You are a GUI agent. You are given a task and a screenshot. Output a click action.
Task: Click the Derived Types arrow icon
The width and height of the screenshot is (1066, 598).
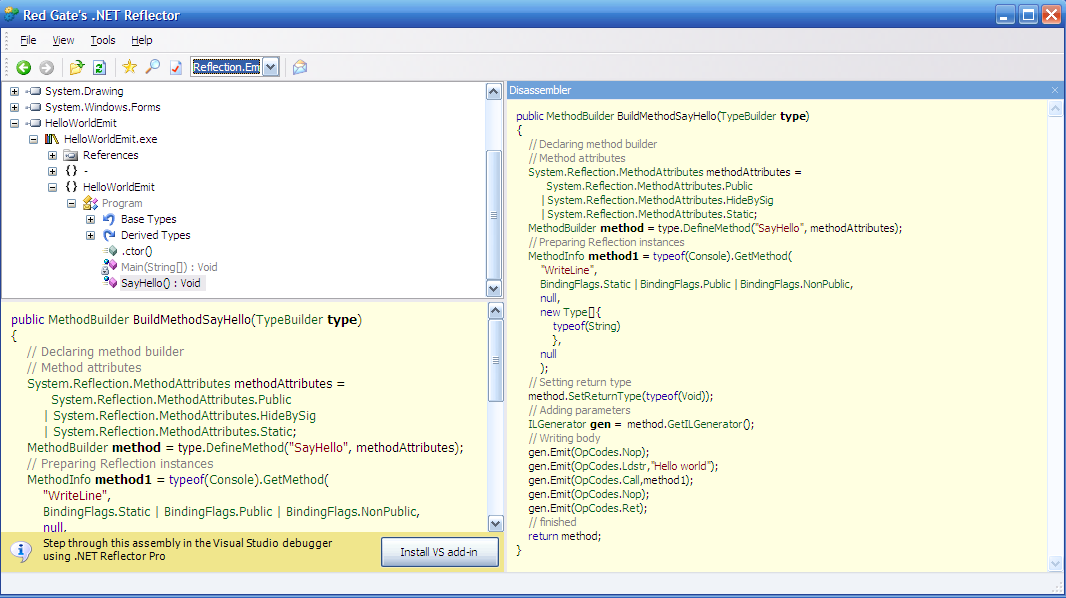point(109,235)
